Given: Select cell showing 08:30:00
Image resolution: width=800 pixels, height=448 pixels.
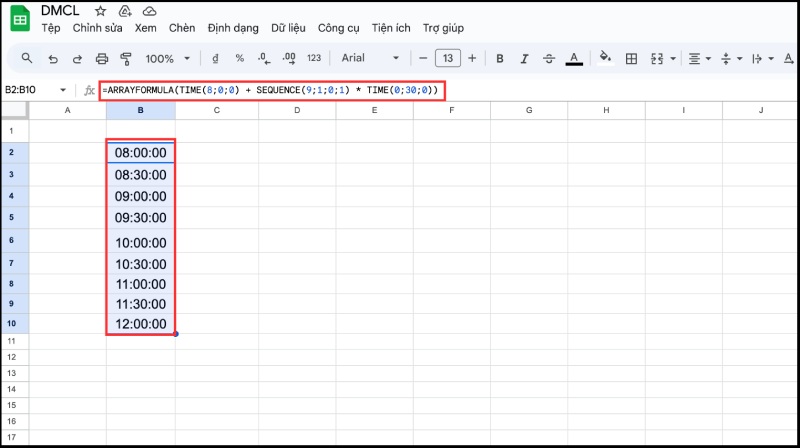Looking at the screenshot, I should pyautogui.click(x=140, y=175).
